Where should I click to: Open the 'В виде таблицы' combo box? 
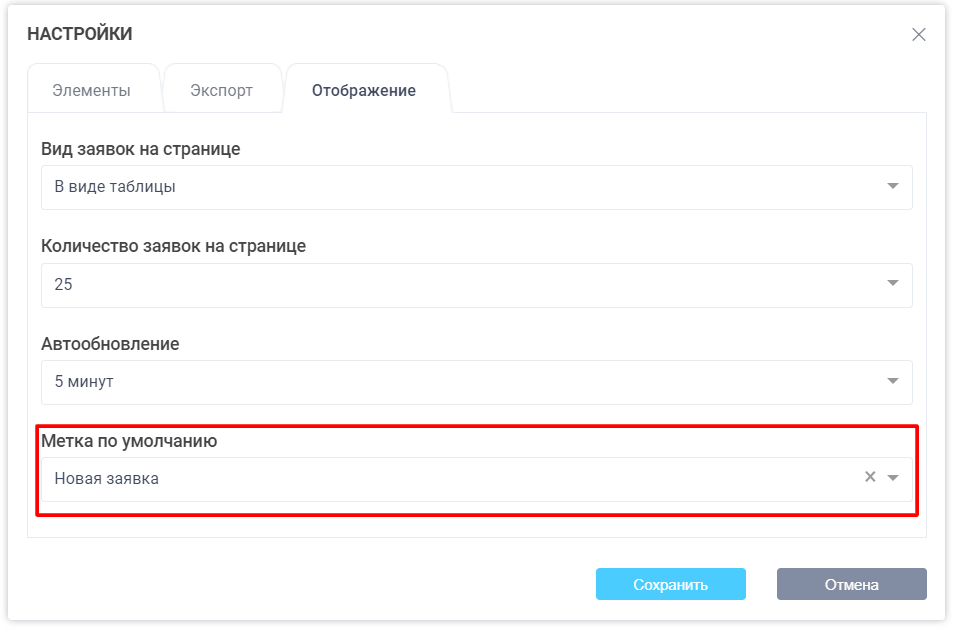coord(460,187)
